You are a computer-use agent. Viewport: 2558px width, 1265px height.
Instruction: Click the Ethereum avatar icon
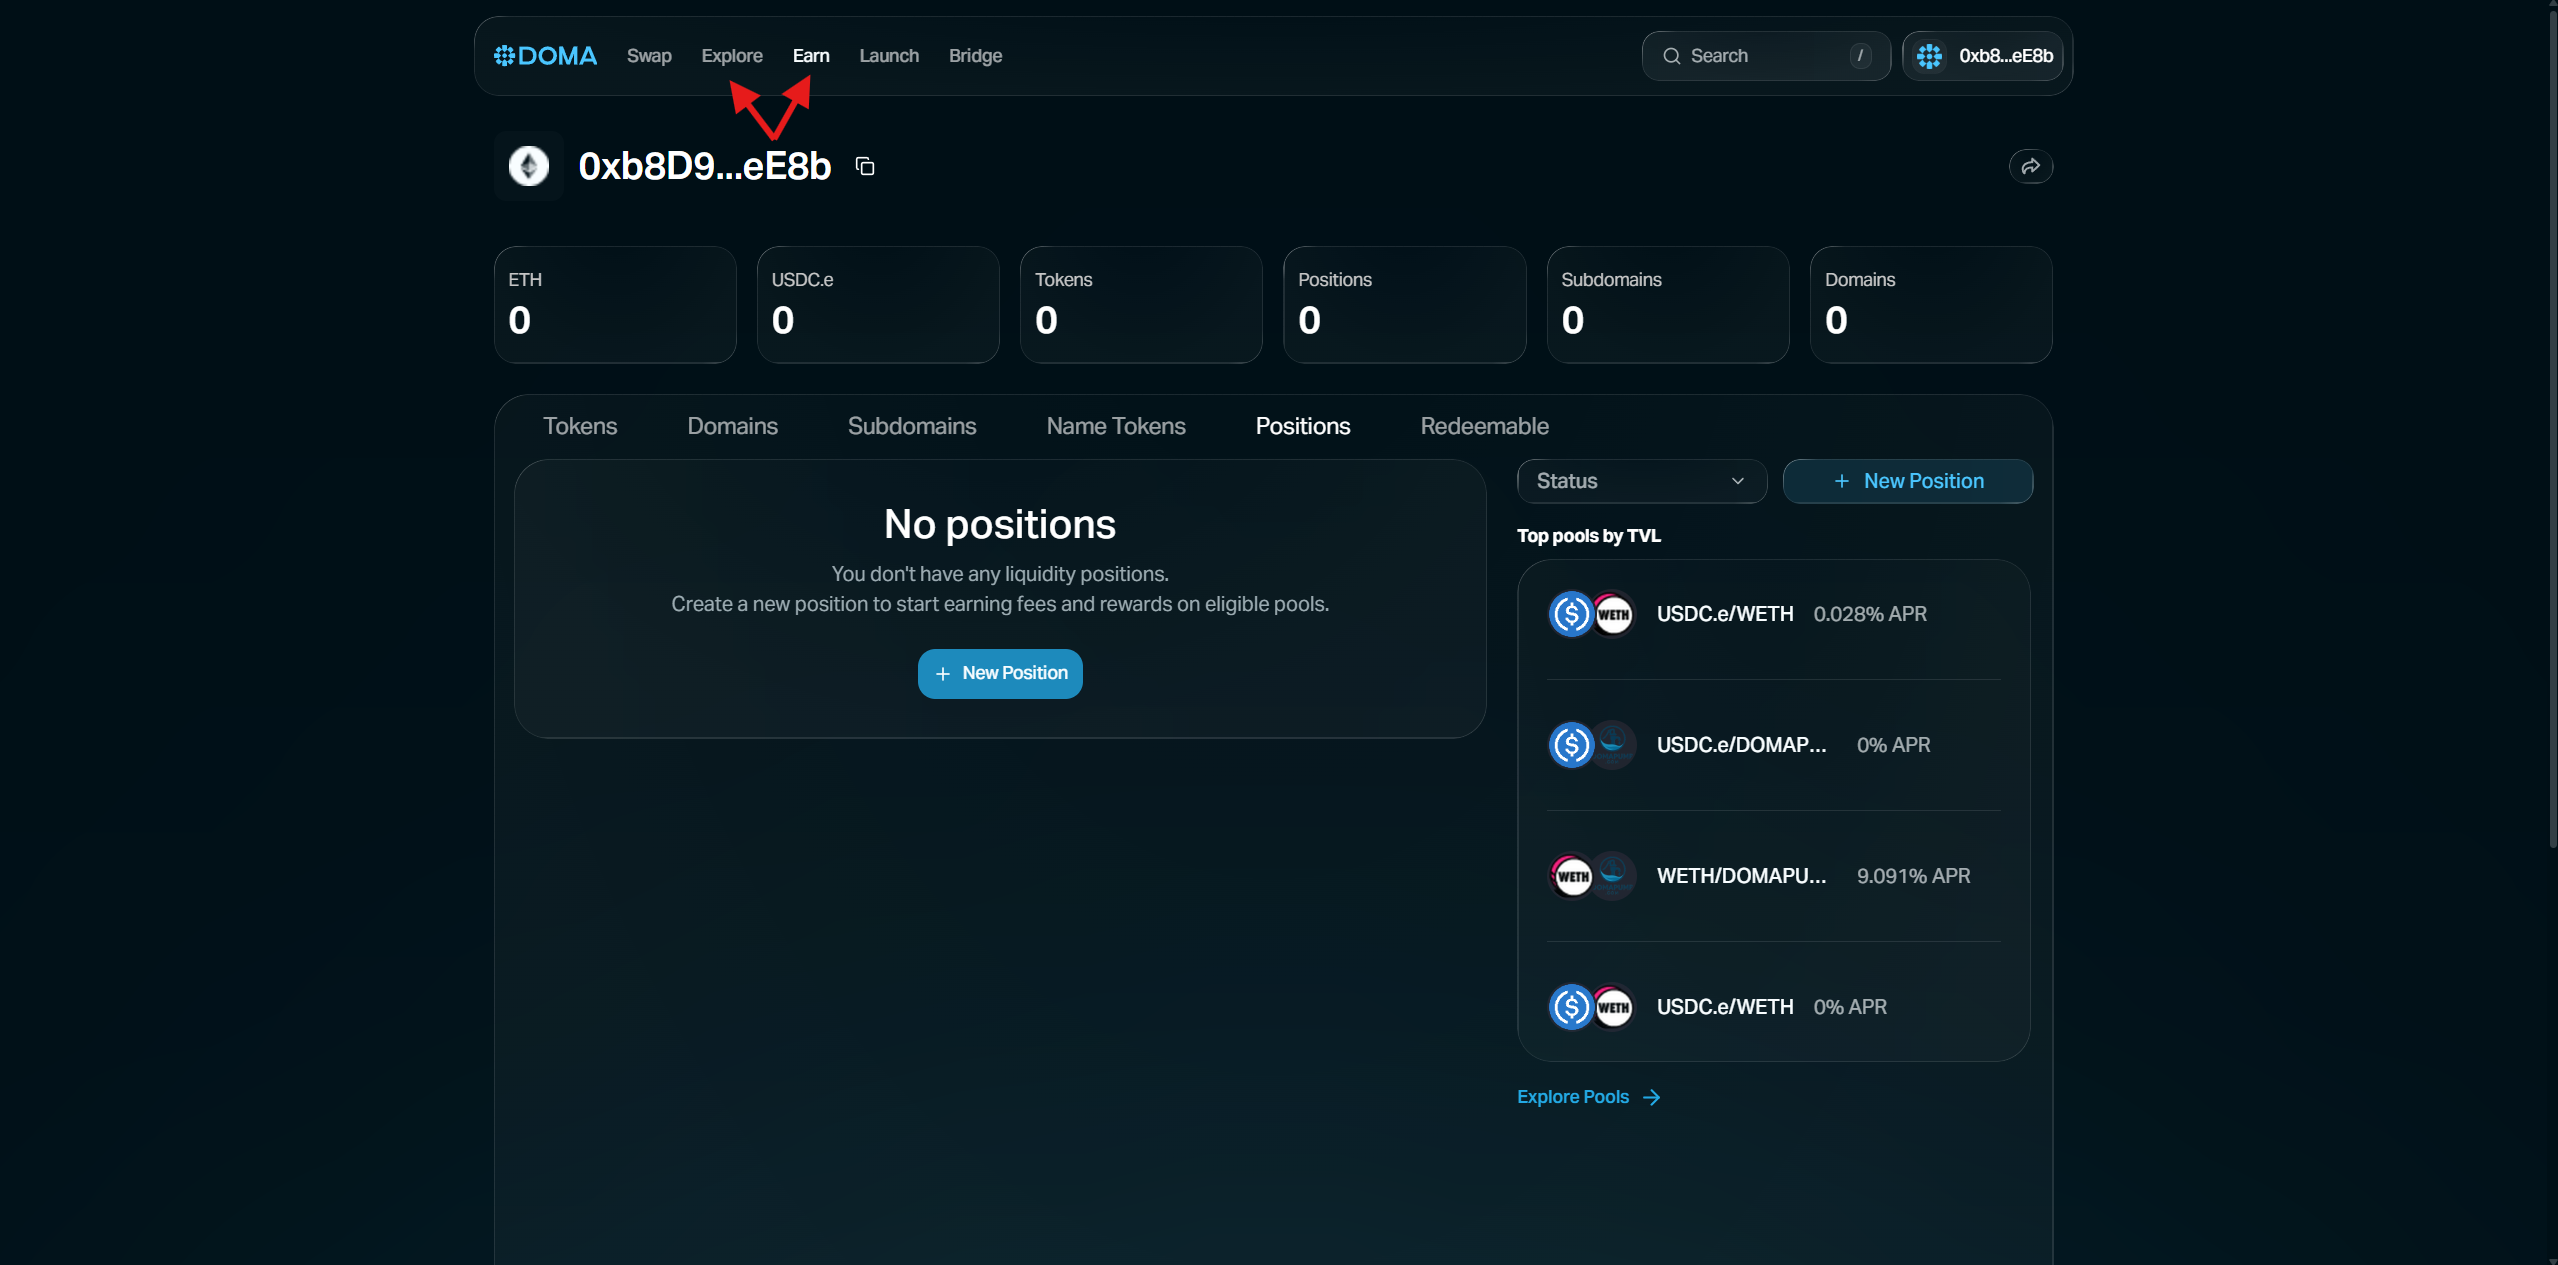click(529, 166)
